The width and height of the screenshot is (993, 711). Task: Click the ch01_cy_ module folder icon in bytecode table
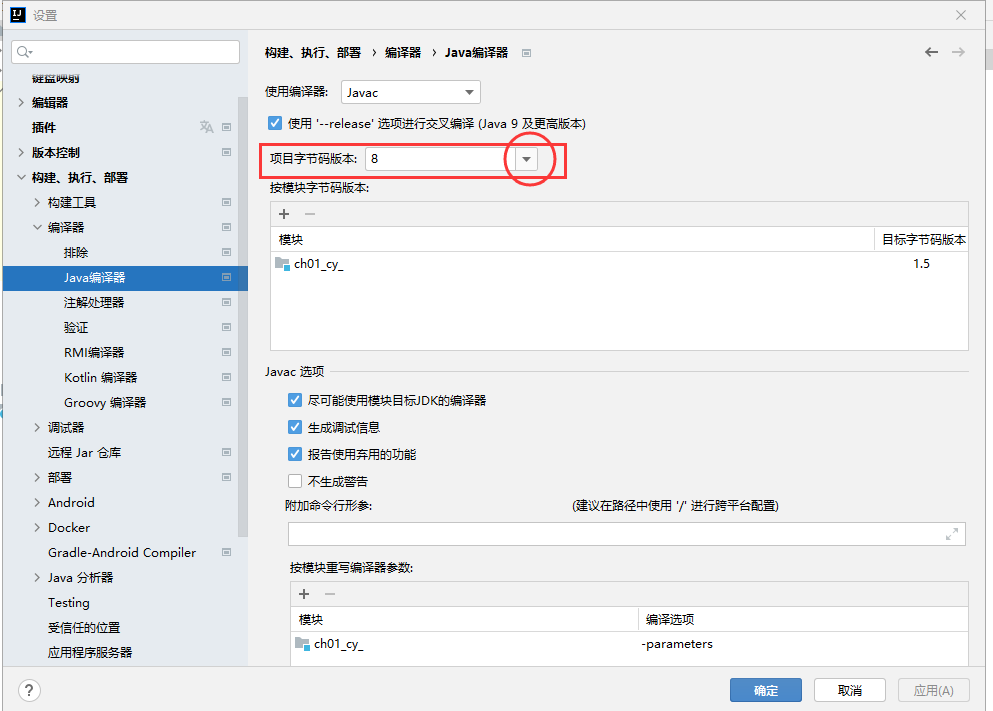pos(282,264)
